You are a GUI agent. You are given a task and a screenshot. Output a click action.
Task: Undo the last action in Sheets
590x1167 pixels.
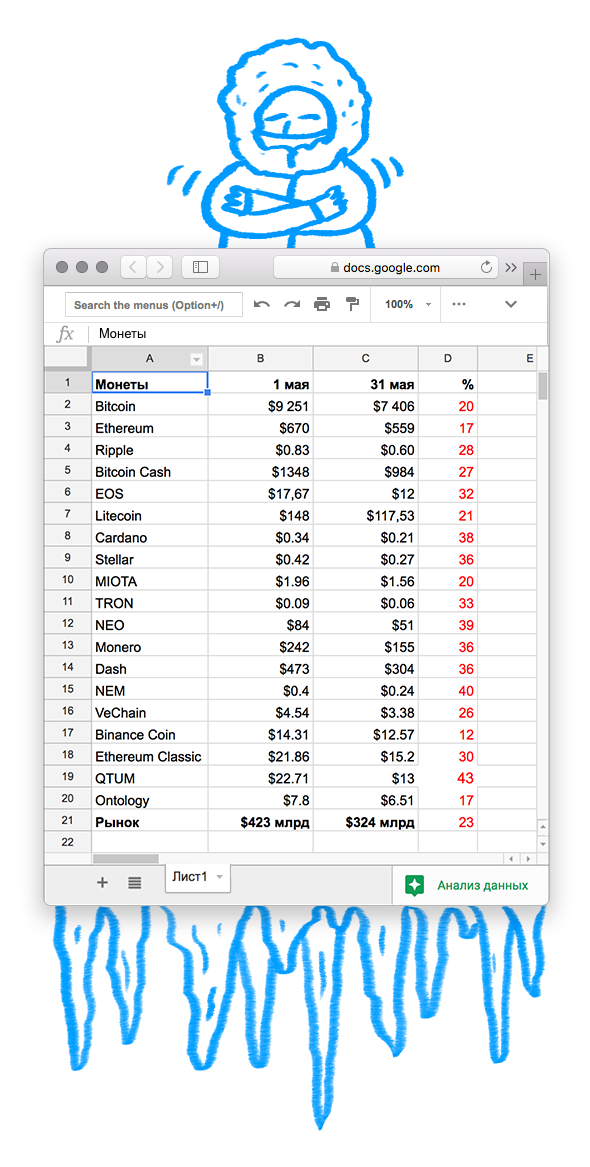point(262,304)
